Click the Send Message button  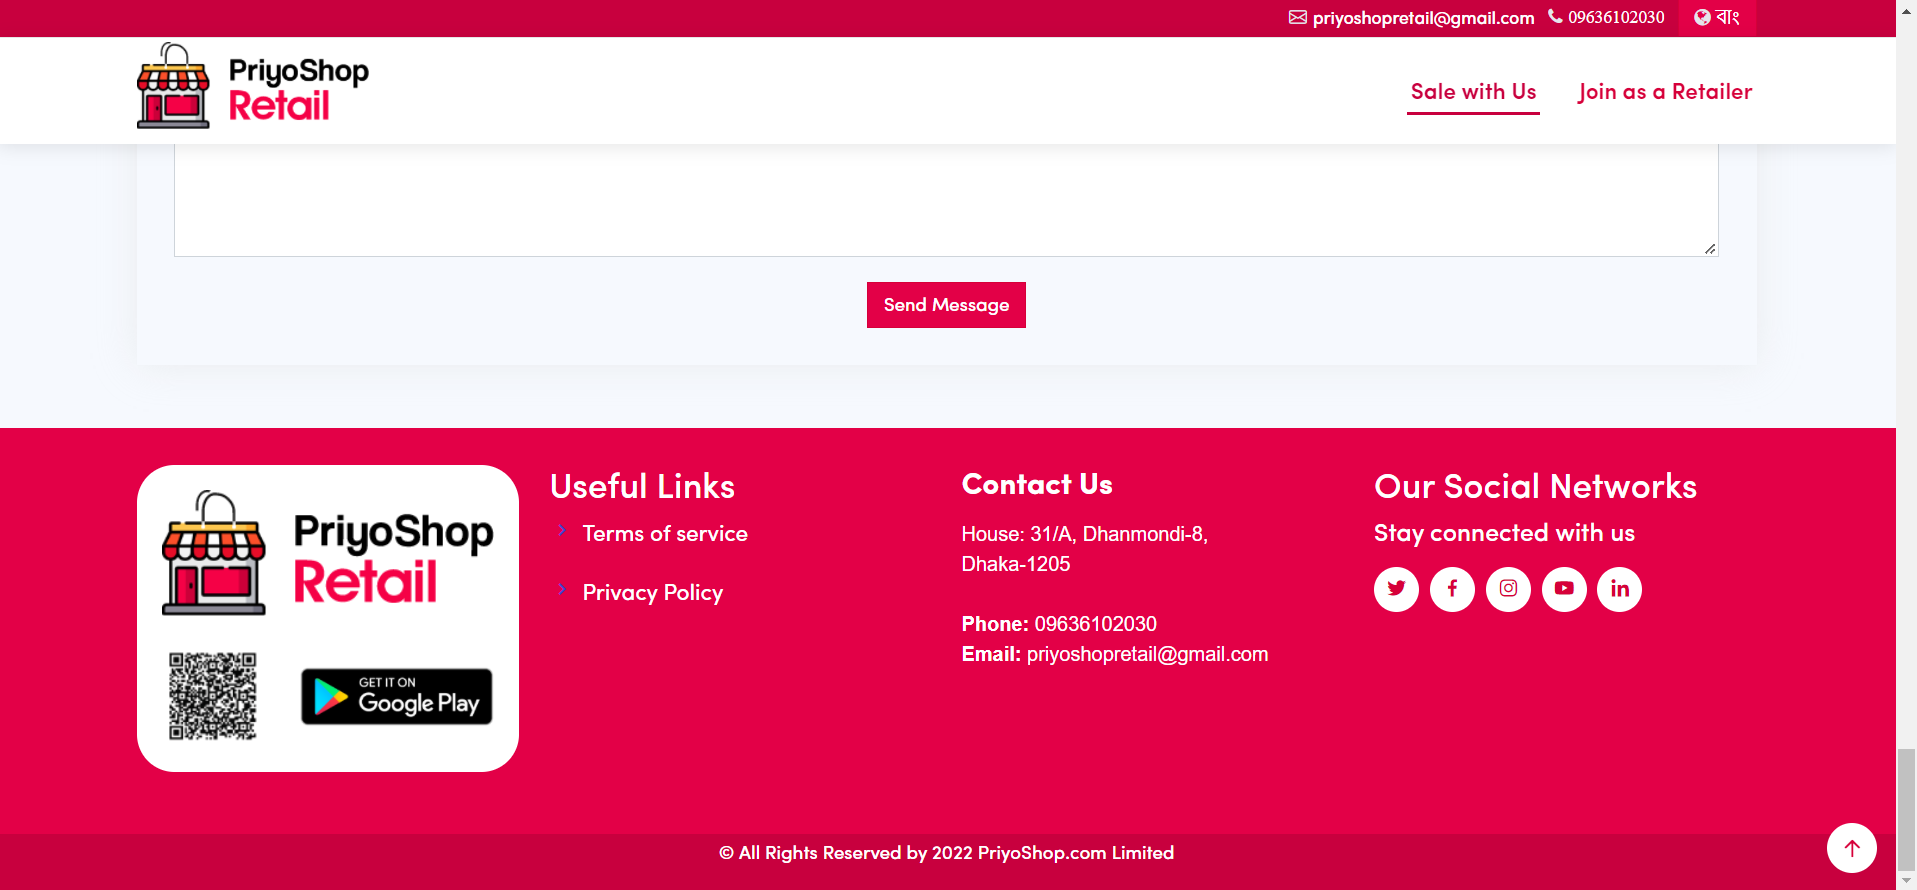(x=946, y=305)
